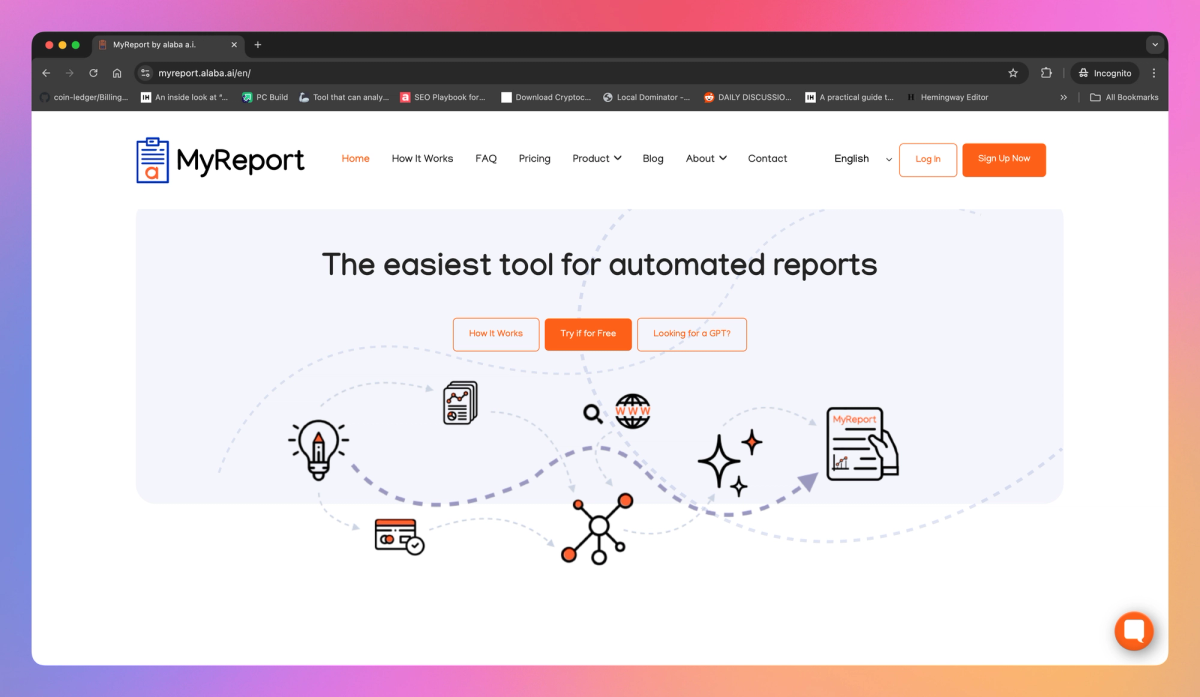
Task: Reload the current page
Action: pos(93,73)
